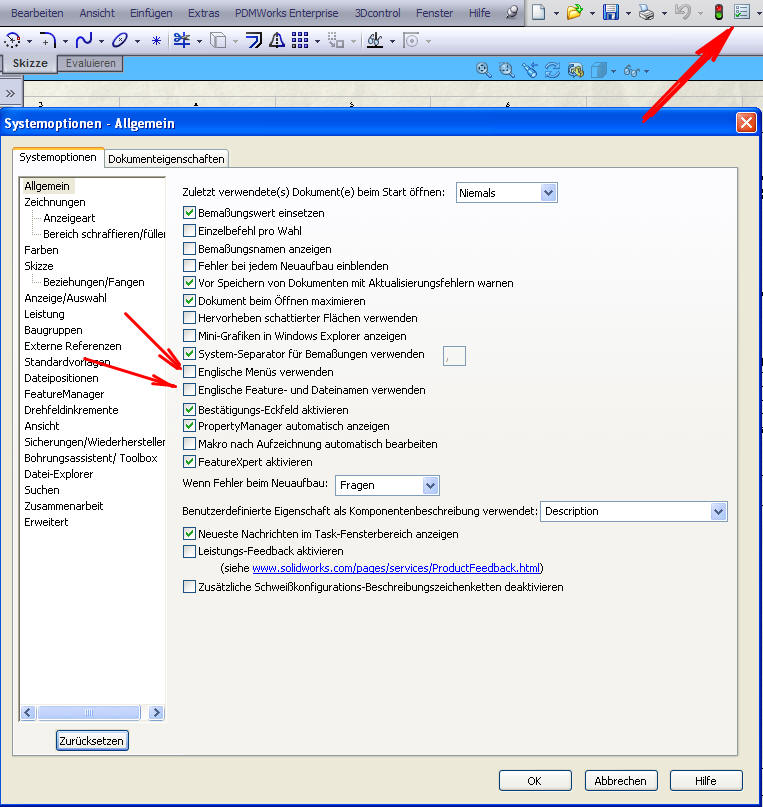Expand the double-chevron panel at left

point(10,93)
